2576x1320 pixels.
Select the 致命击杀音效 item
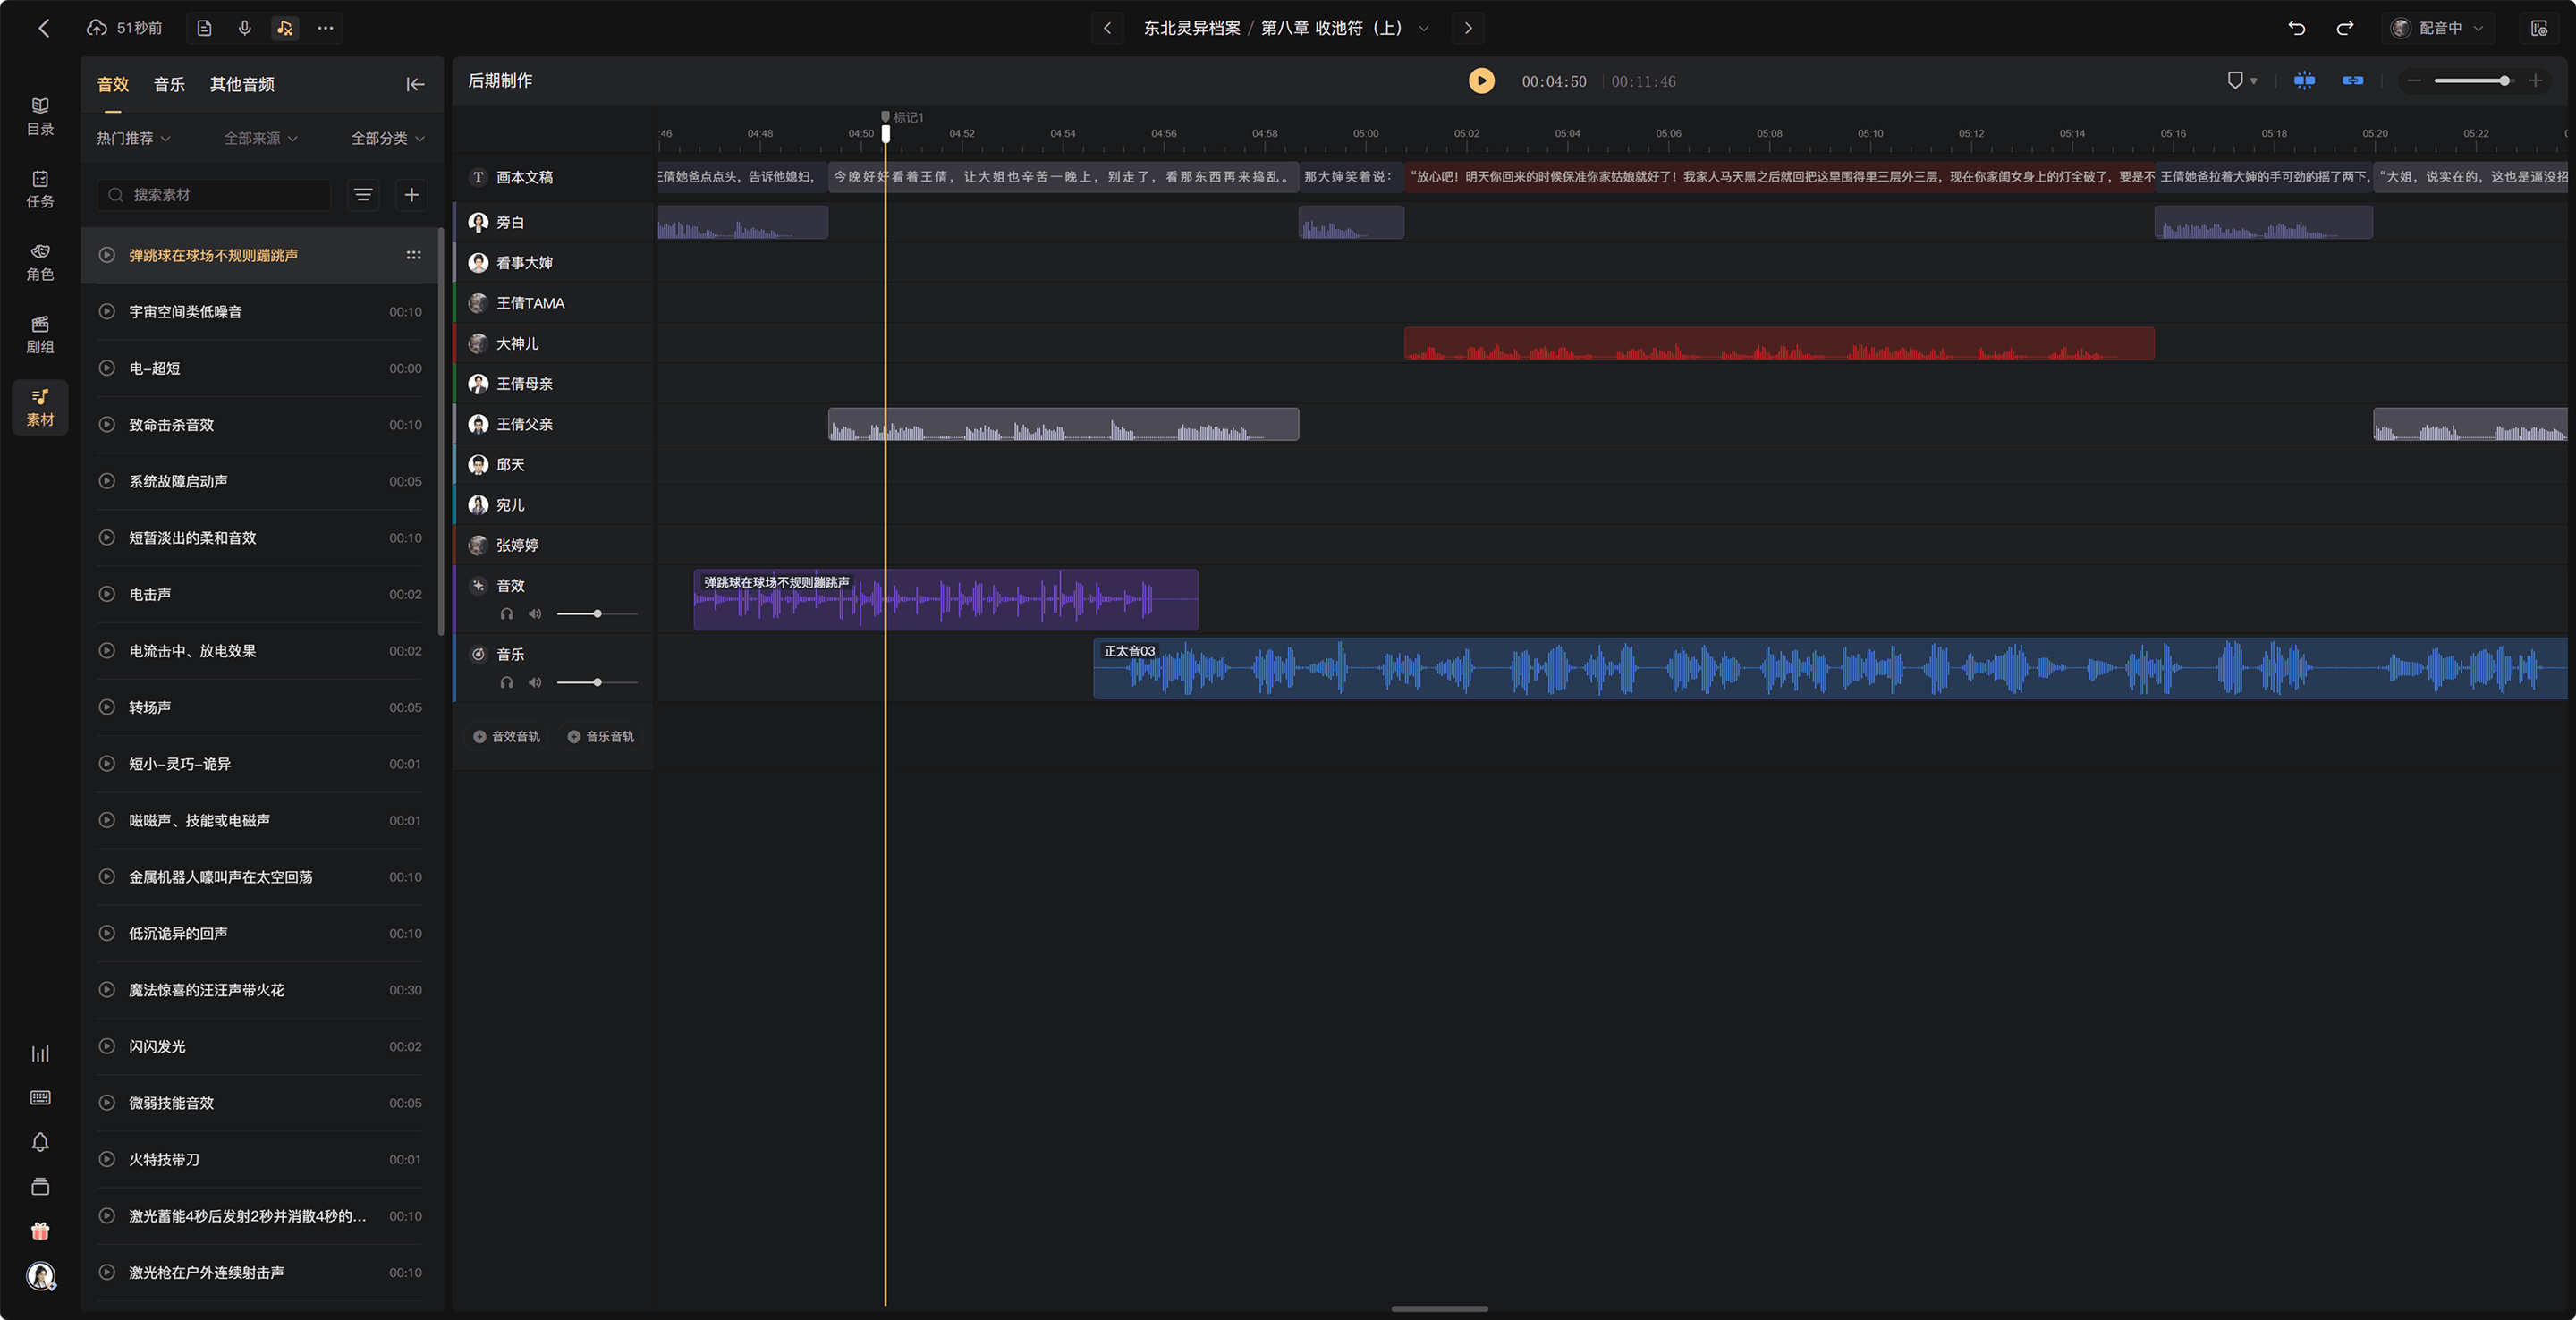(x=261, y=425)
